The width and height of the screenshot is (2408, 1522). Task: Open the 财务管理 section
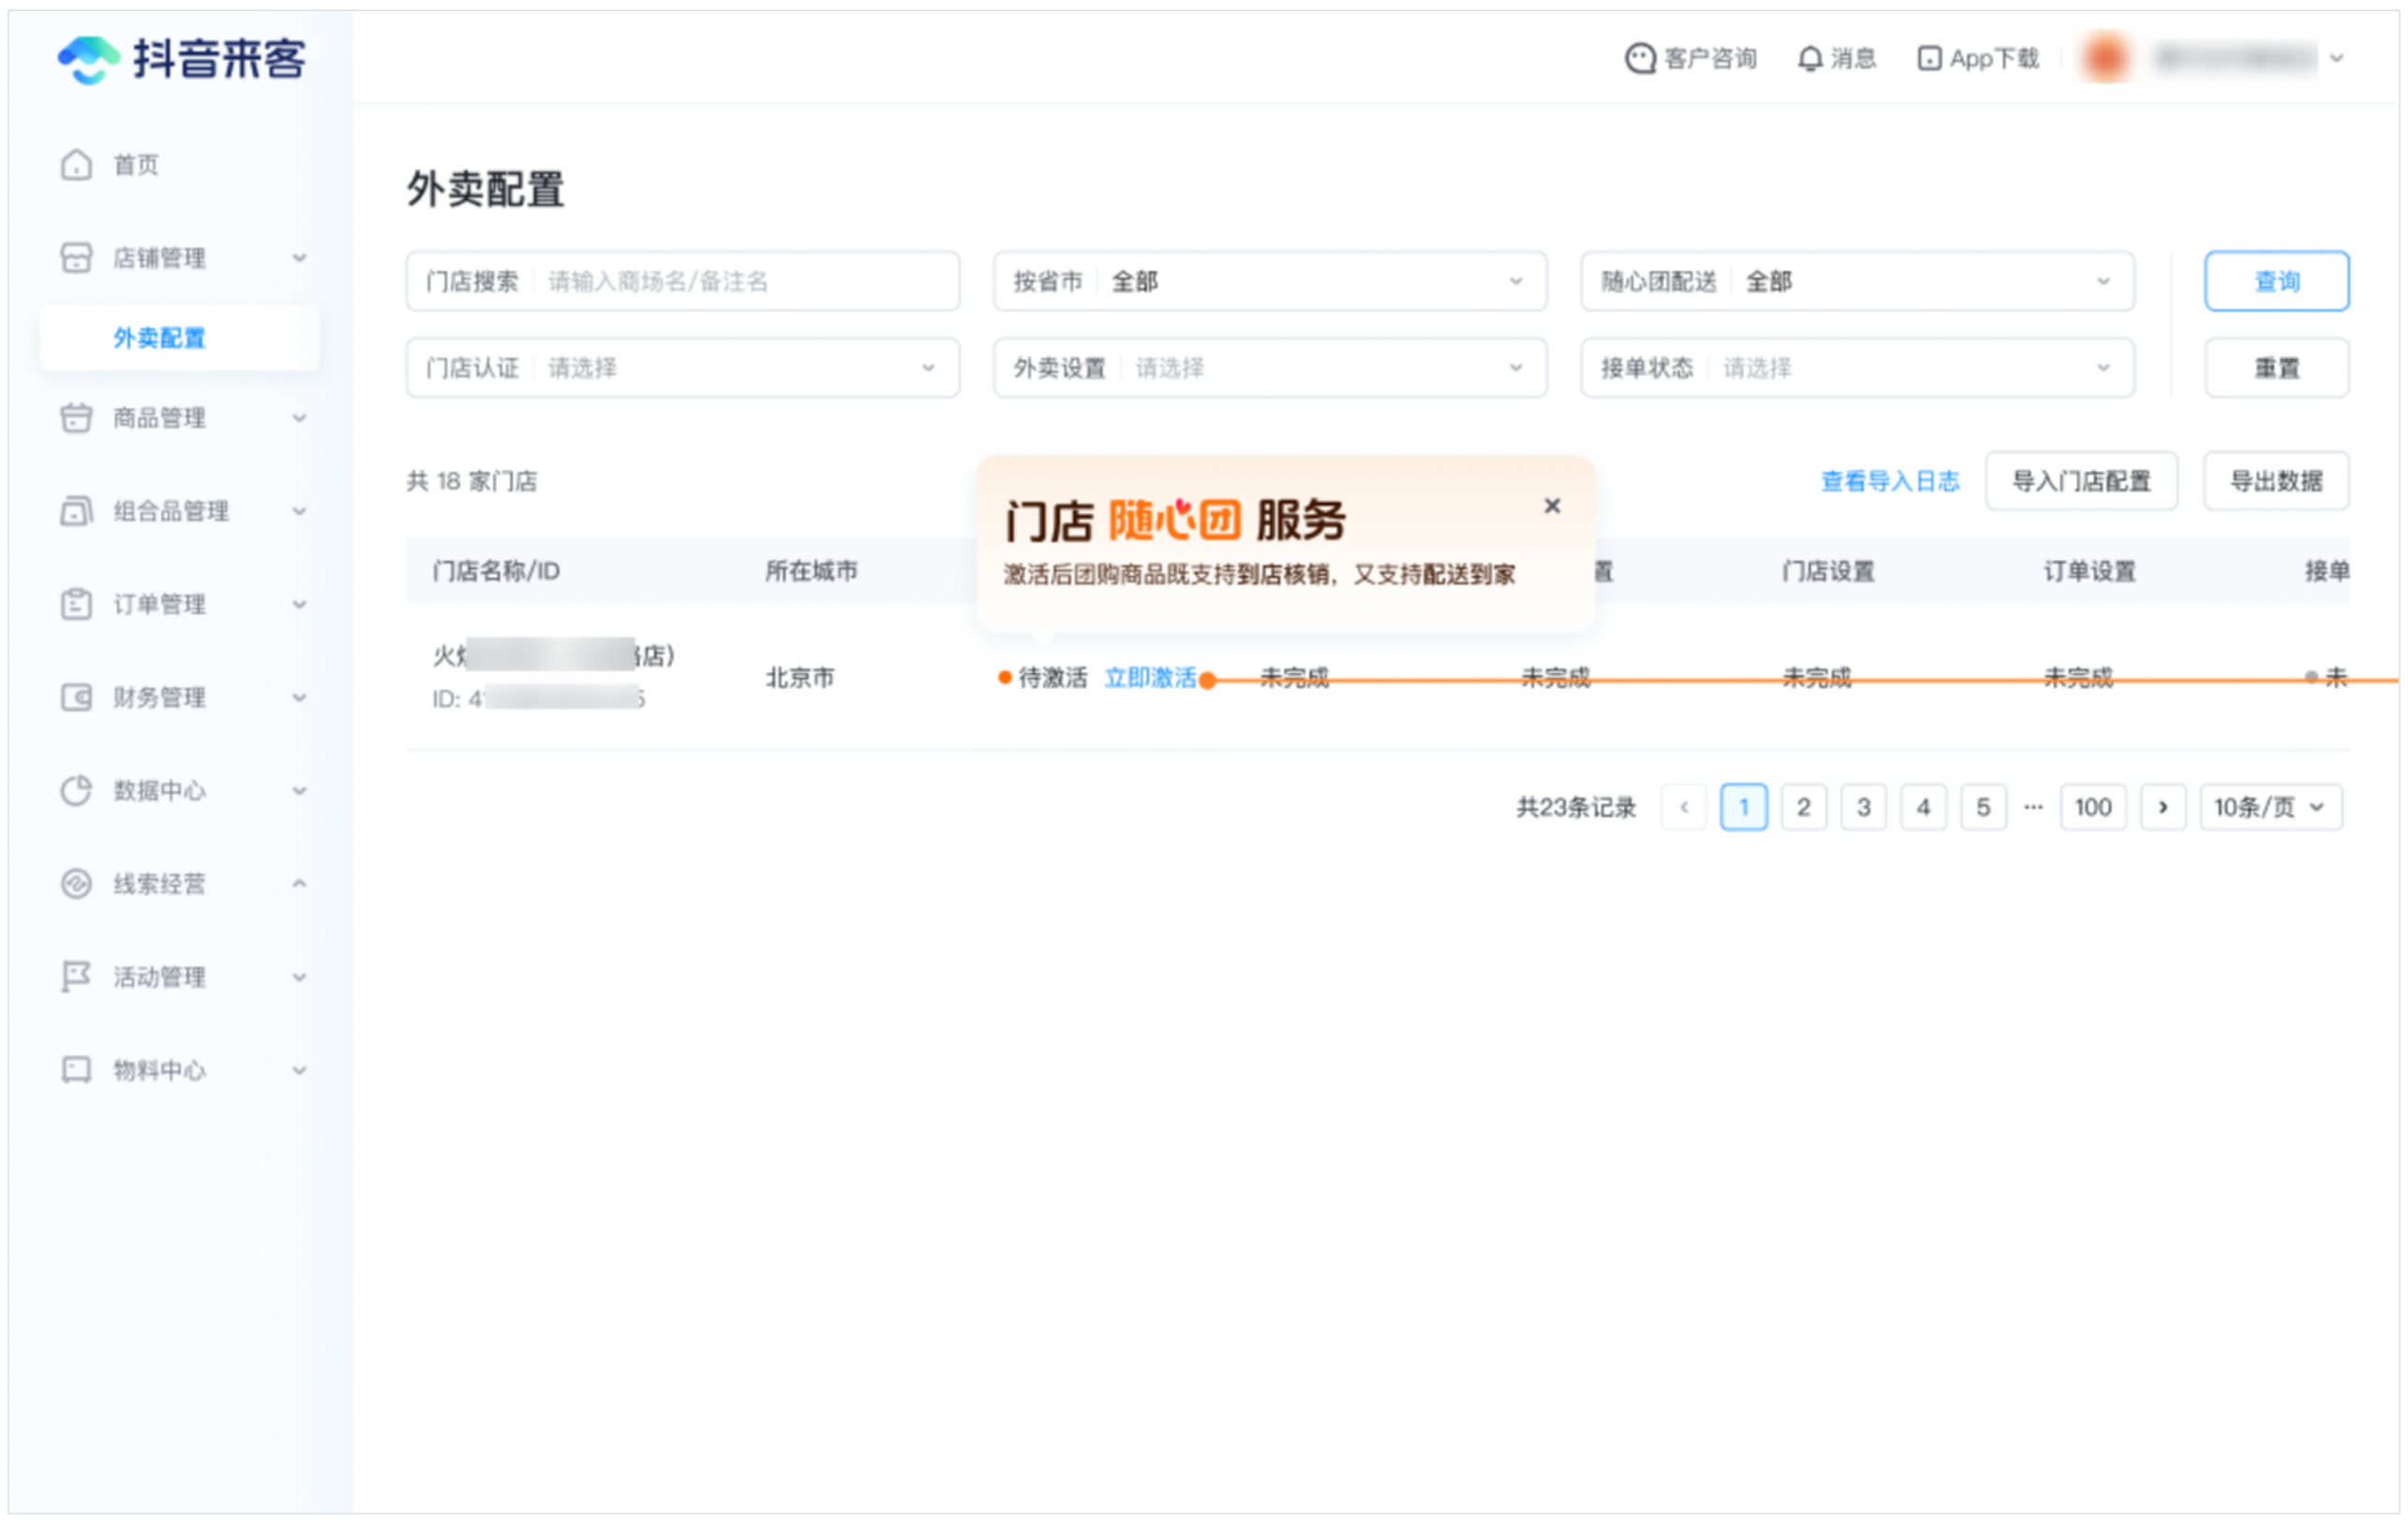point(160,697)
